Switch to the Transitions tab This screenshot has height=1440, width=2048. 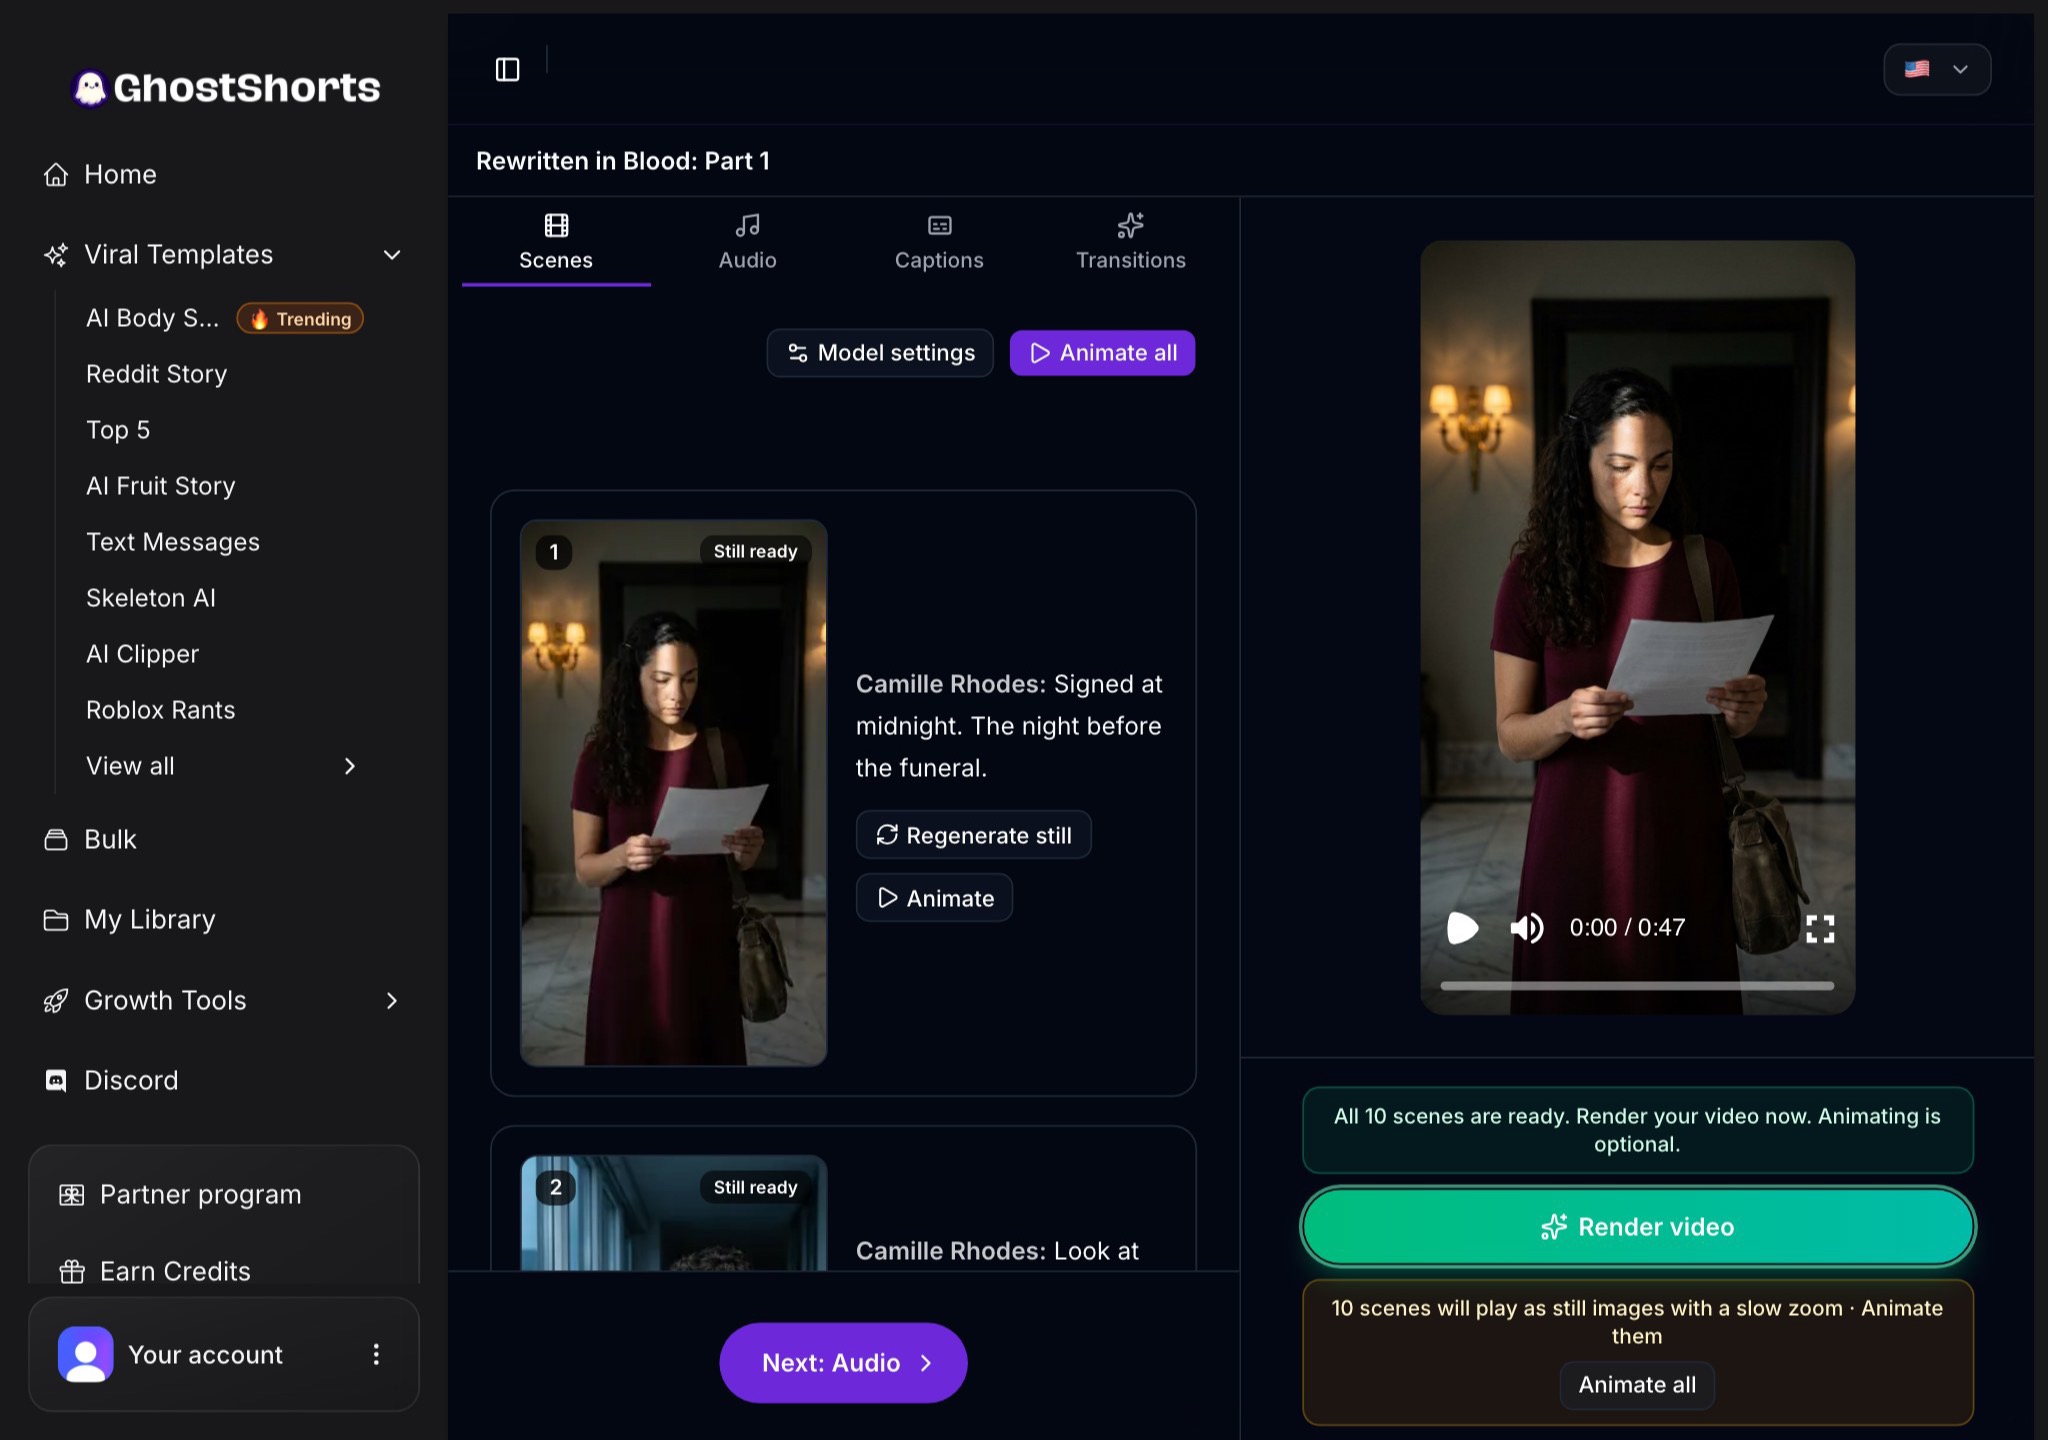(x=1131, y=243)
